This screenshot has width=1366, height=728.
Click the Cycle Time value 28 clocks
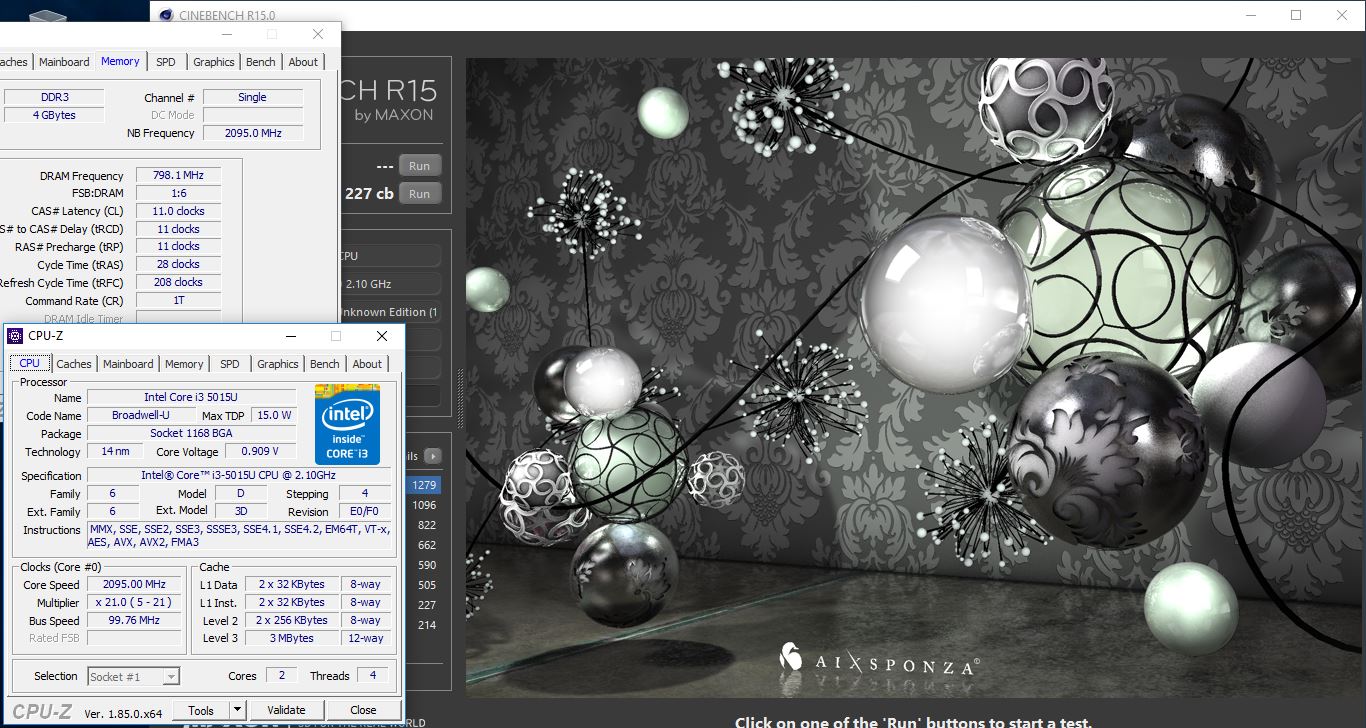(178, 264)
